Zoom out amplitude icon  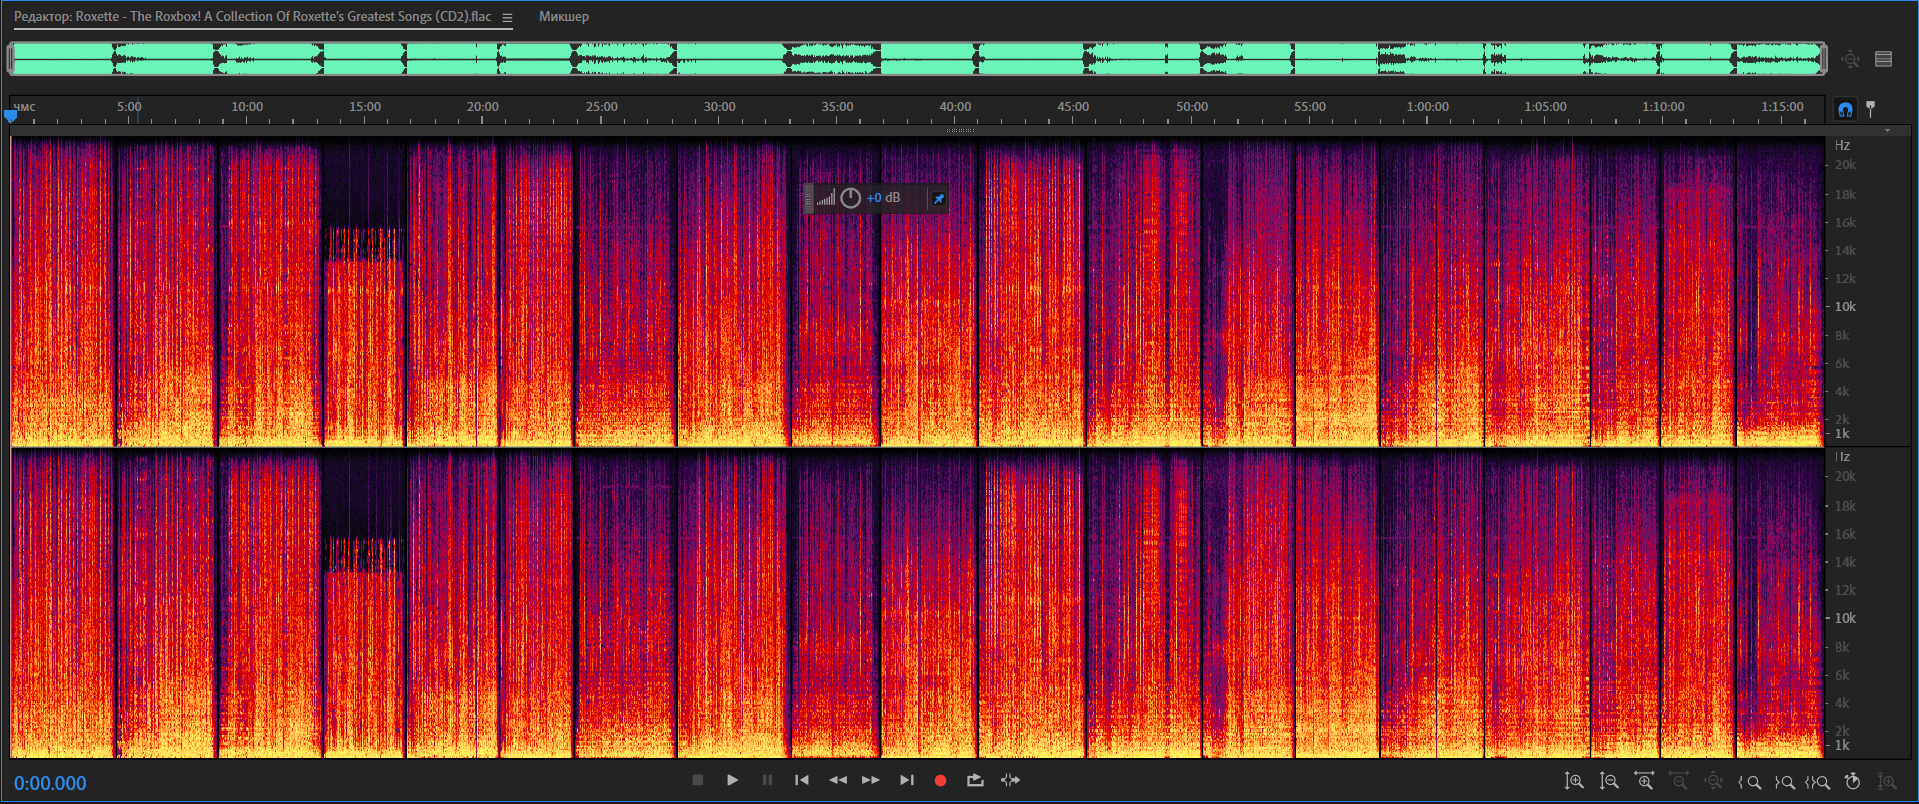point(1609,781)
